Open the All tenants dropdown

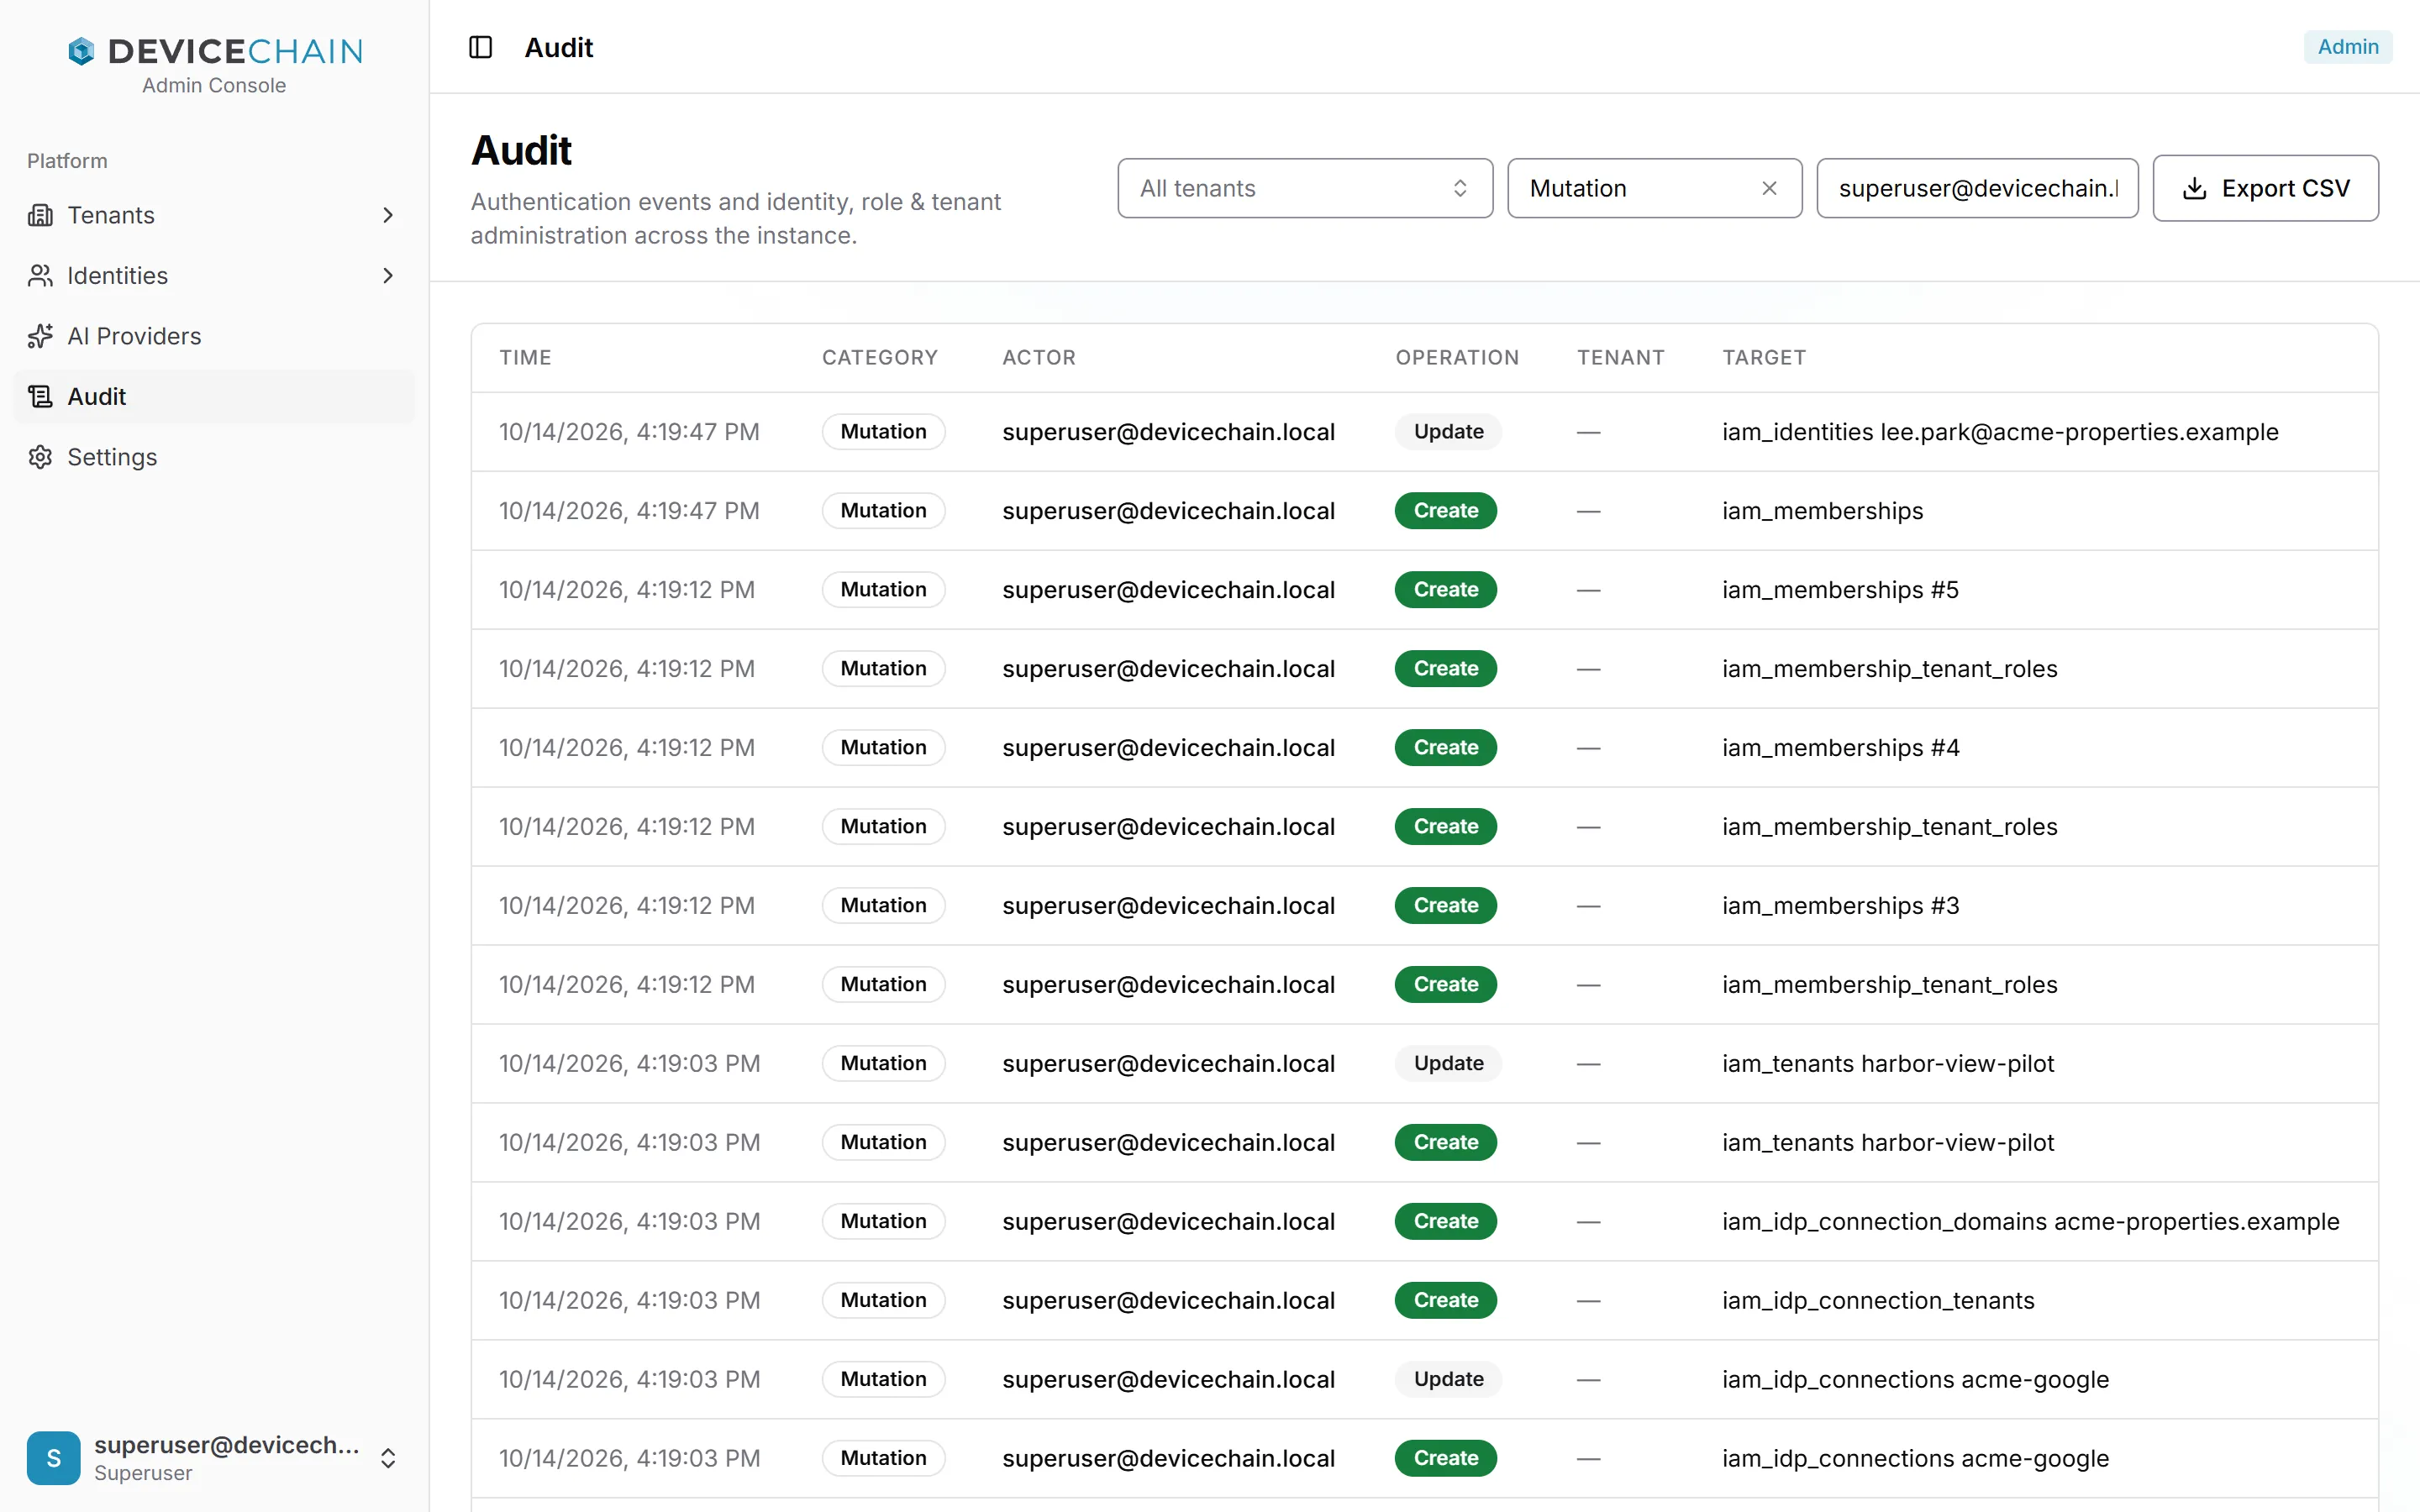tap(1305, 188)
